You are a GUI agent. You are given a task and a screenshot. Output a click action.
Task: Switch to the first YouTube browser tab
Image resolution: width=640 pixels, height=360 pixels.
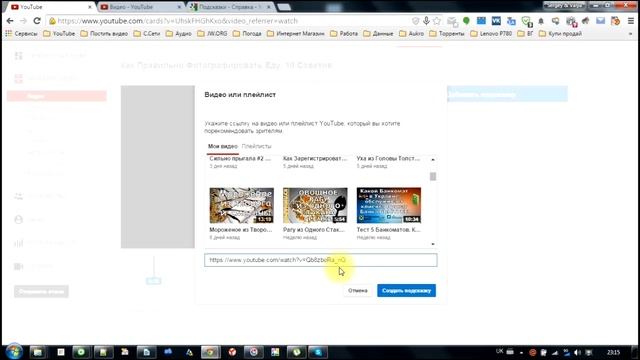click(x=50, y=7)
